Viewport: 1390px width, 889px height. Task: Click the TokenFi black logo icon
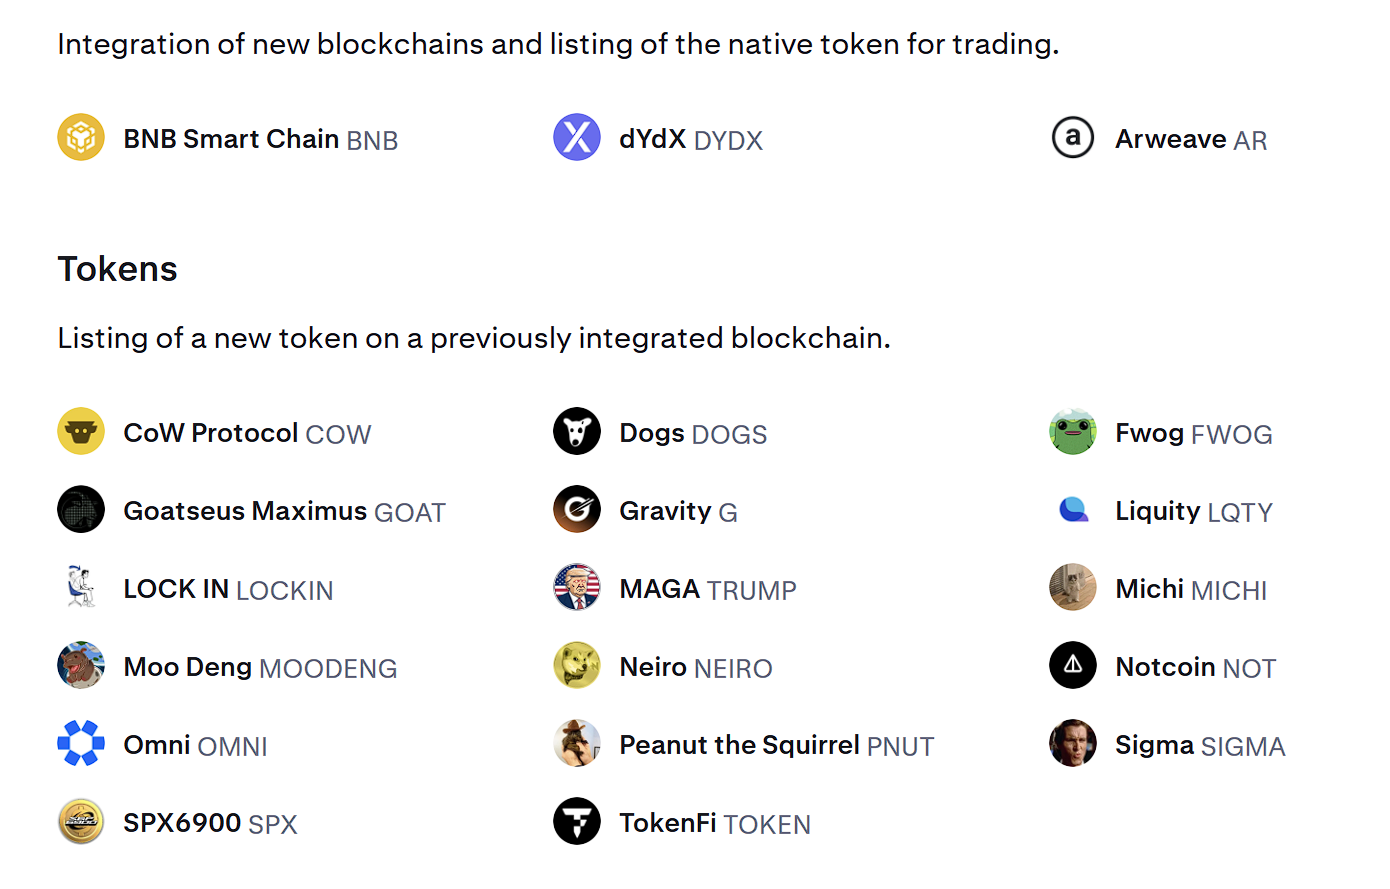tap(577, 822)
